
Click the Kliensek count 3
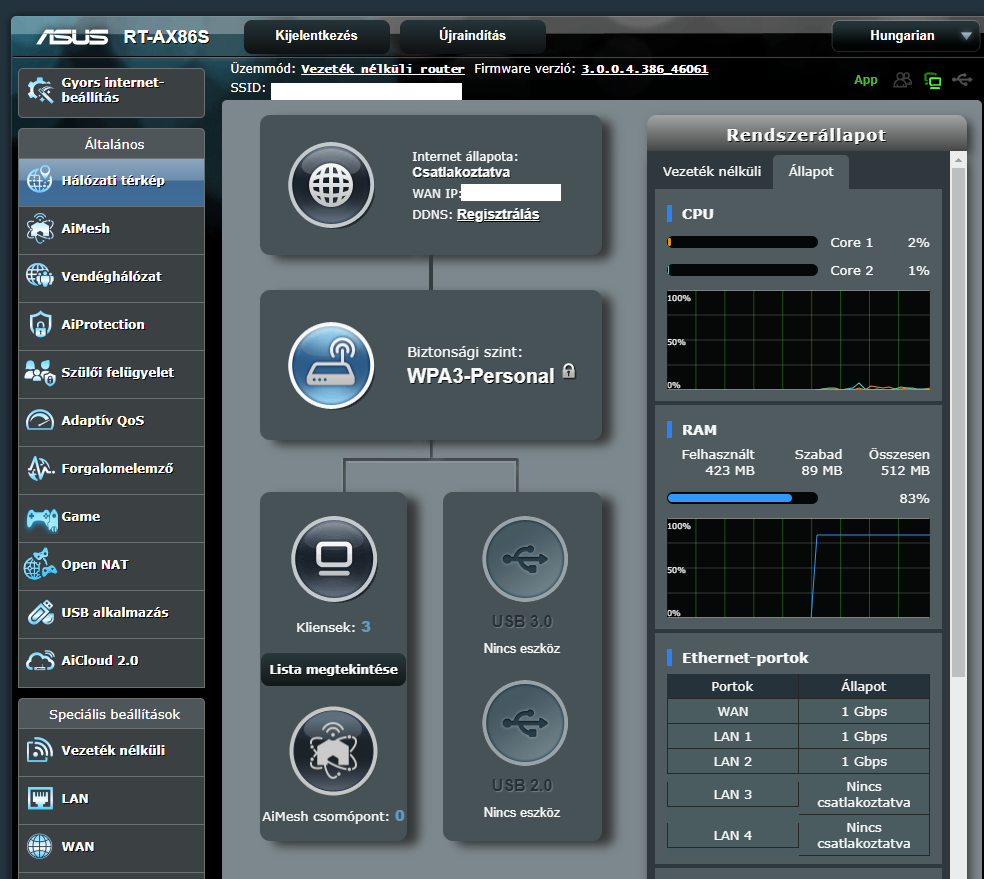click(x=366, y=627)
